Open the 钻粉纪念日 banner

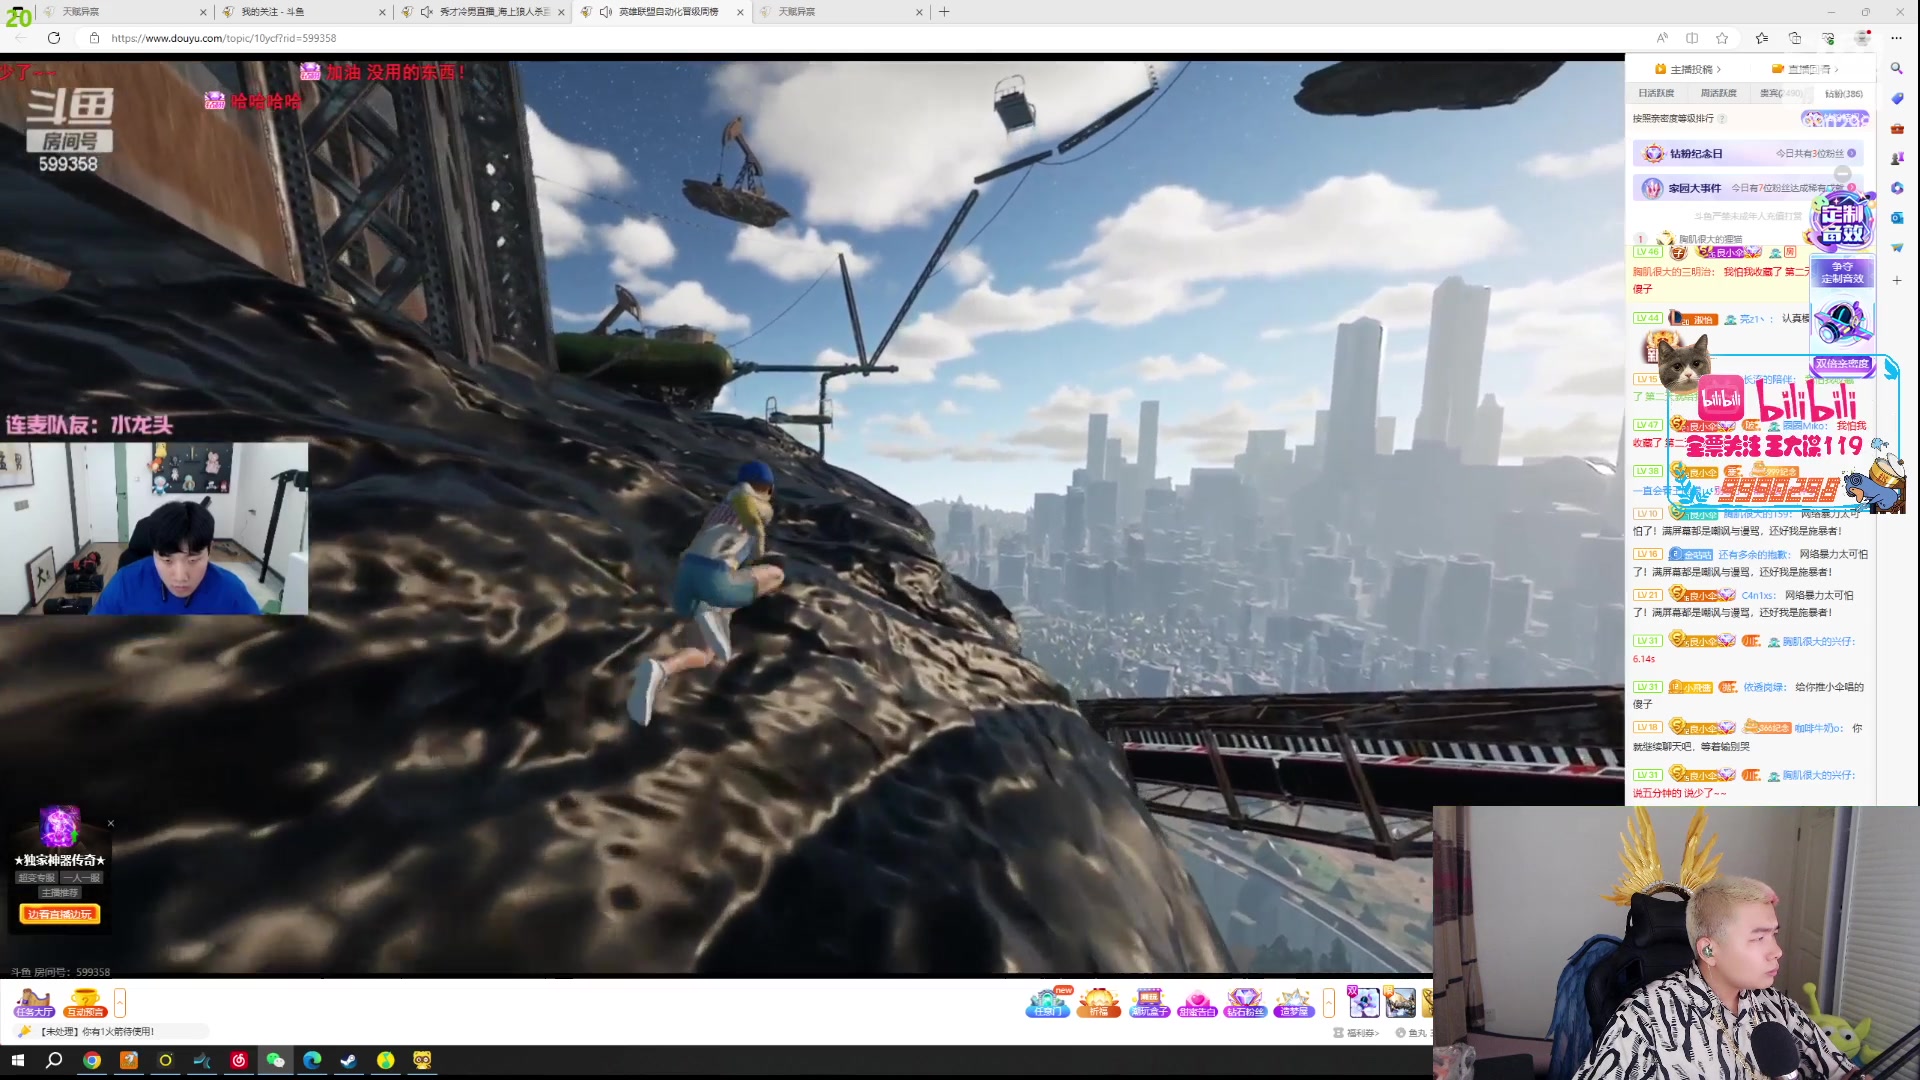pyautogui.click(x=1748, y=153)
